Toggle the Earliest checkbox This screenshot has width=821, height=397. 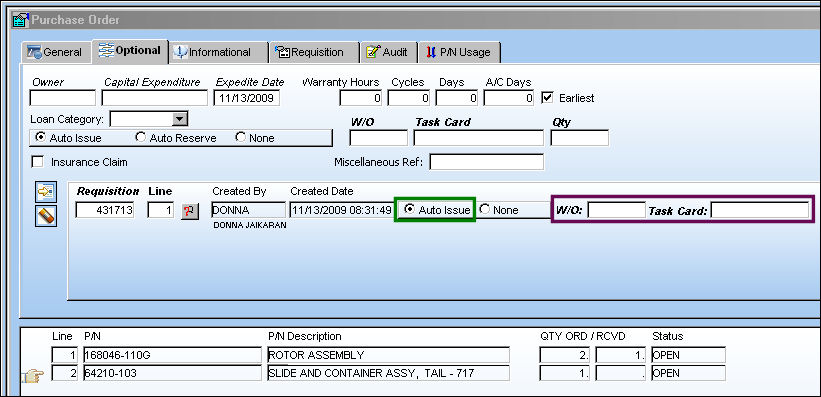[548, 97]
